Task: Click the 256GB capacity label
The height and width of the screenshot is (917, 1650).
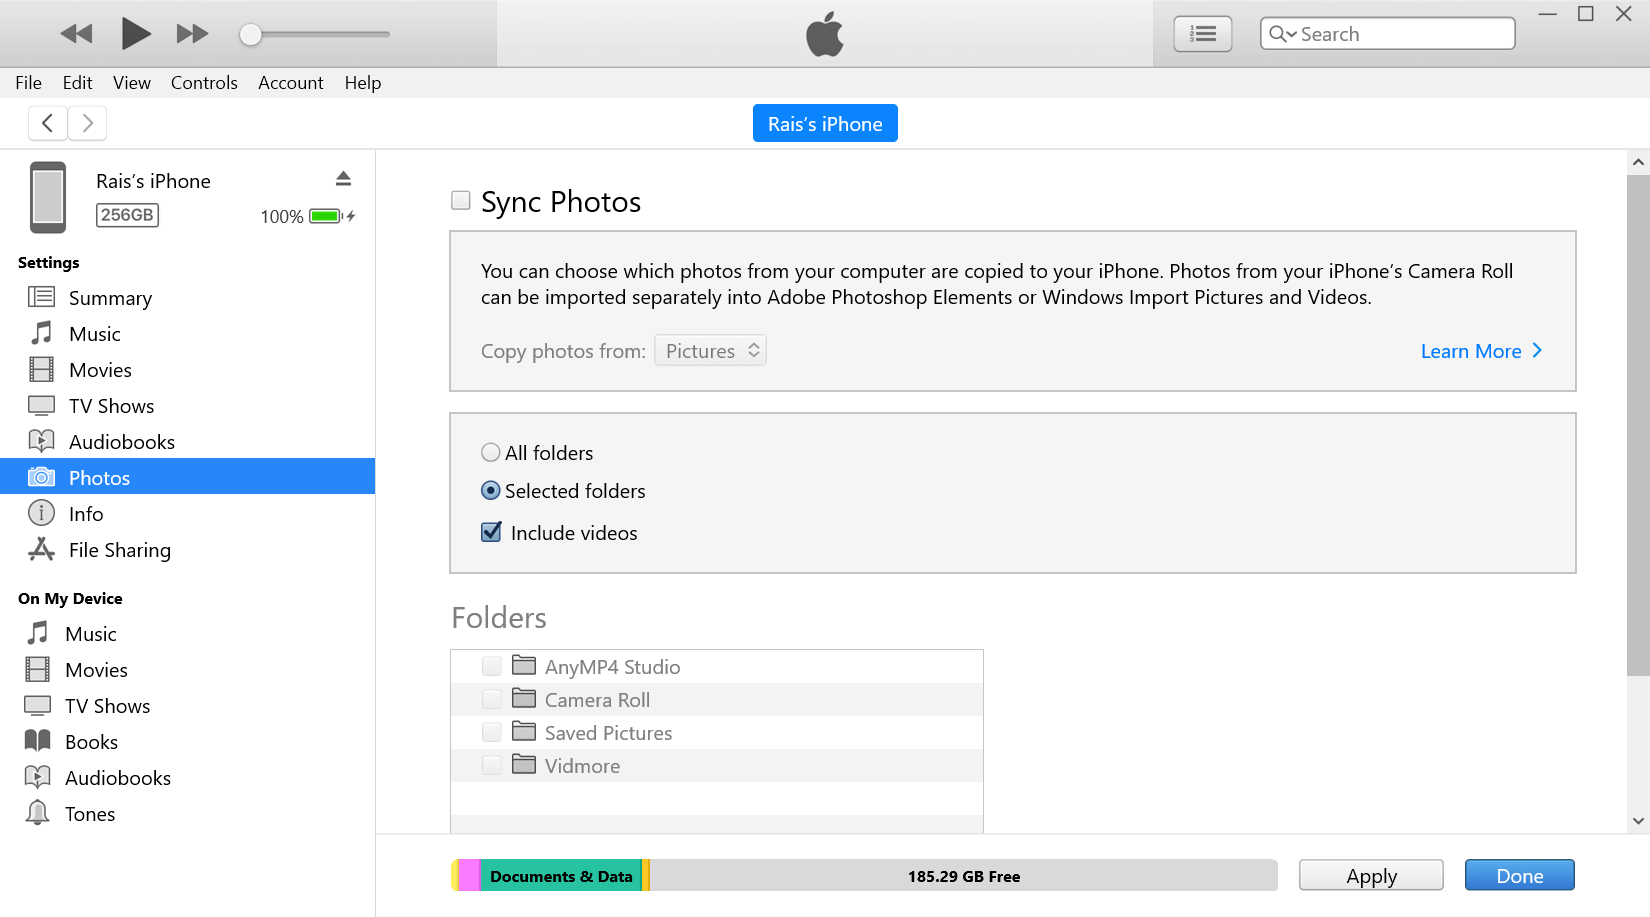Action: pos(127,215)
